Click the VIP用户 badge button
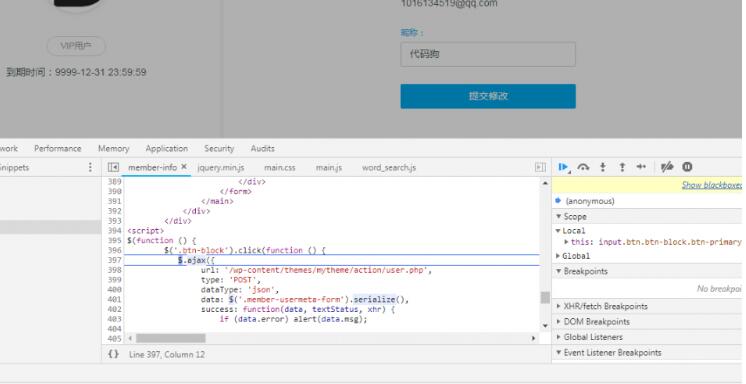The width and height of the screenshot is (746, 384). coord(76,46)
